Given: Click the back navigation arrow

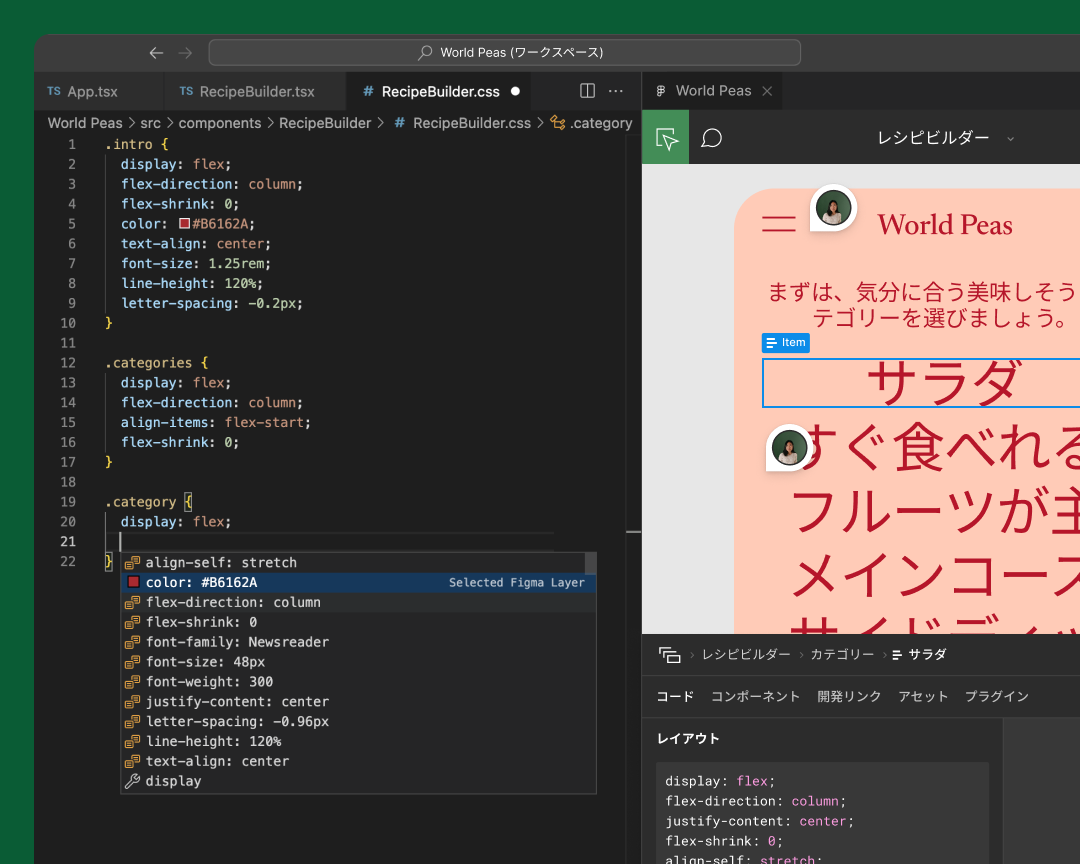Looking at the screenshot, I should 155,52.
